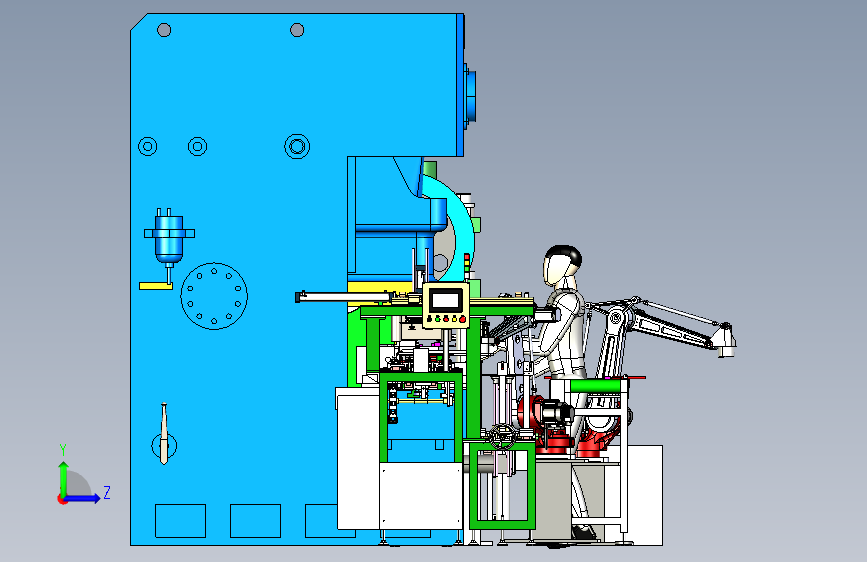Select the green roller on the operator station
This screenshot has height=562, width=867.
[x=596, y=386]
